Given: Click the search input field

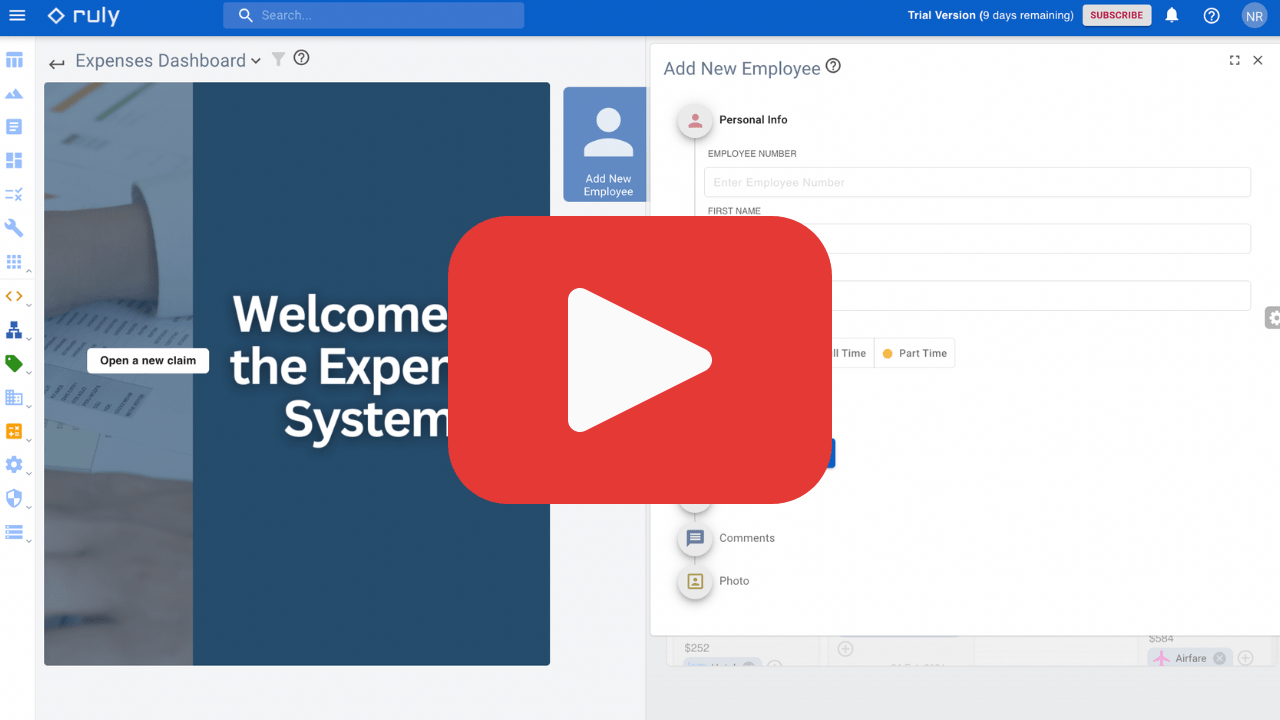Looking at the screenshot, I should coord(374,15).
